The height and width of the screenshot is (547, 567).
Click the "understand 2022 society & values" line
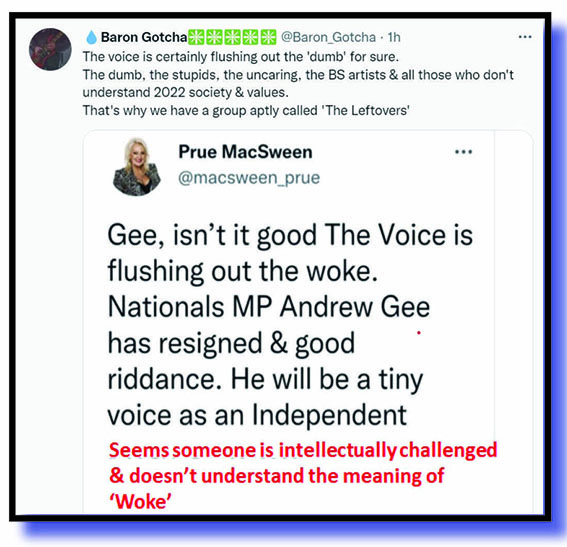[x=186, y=93]
